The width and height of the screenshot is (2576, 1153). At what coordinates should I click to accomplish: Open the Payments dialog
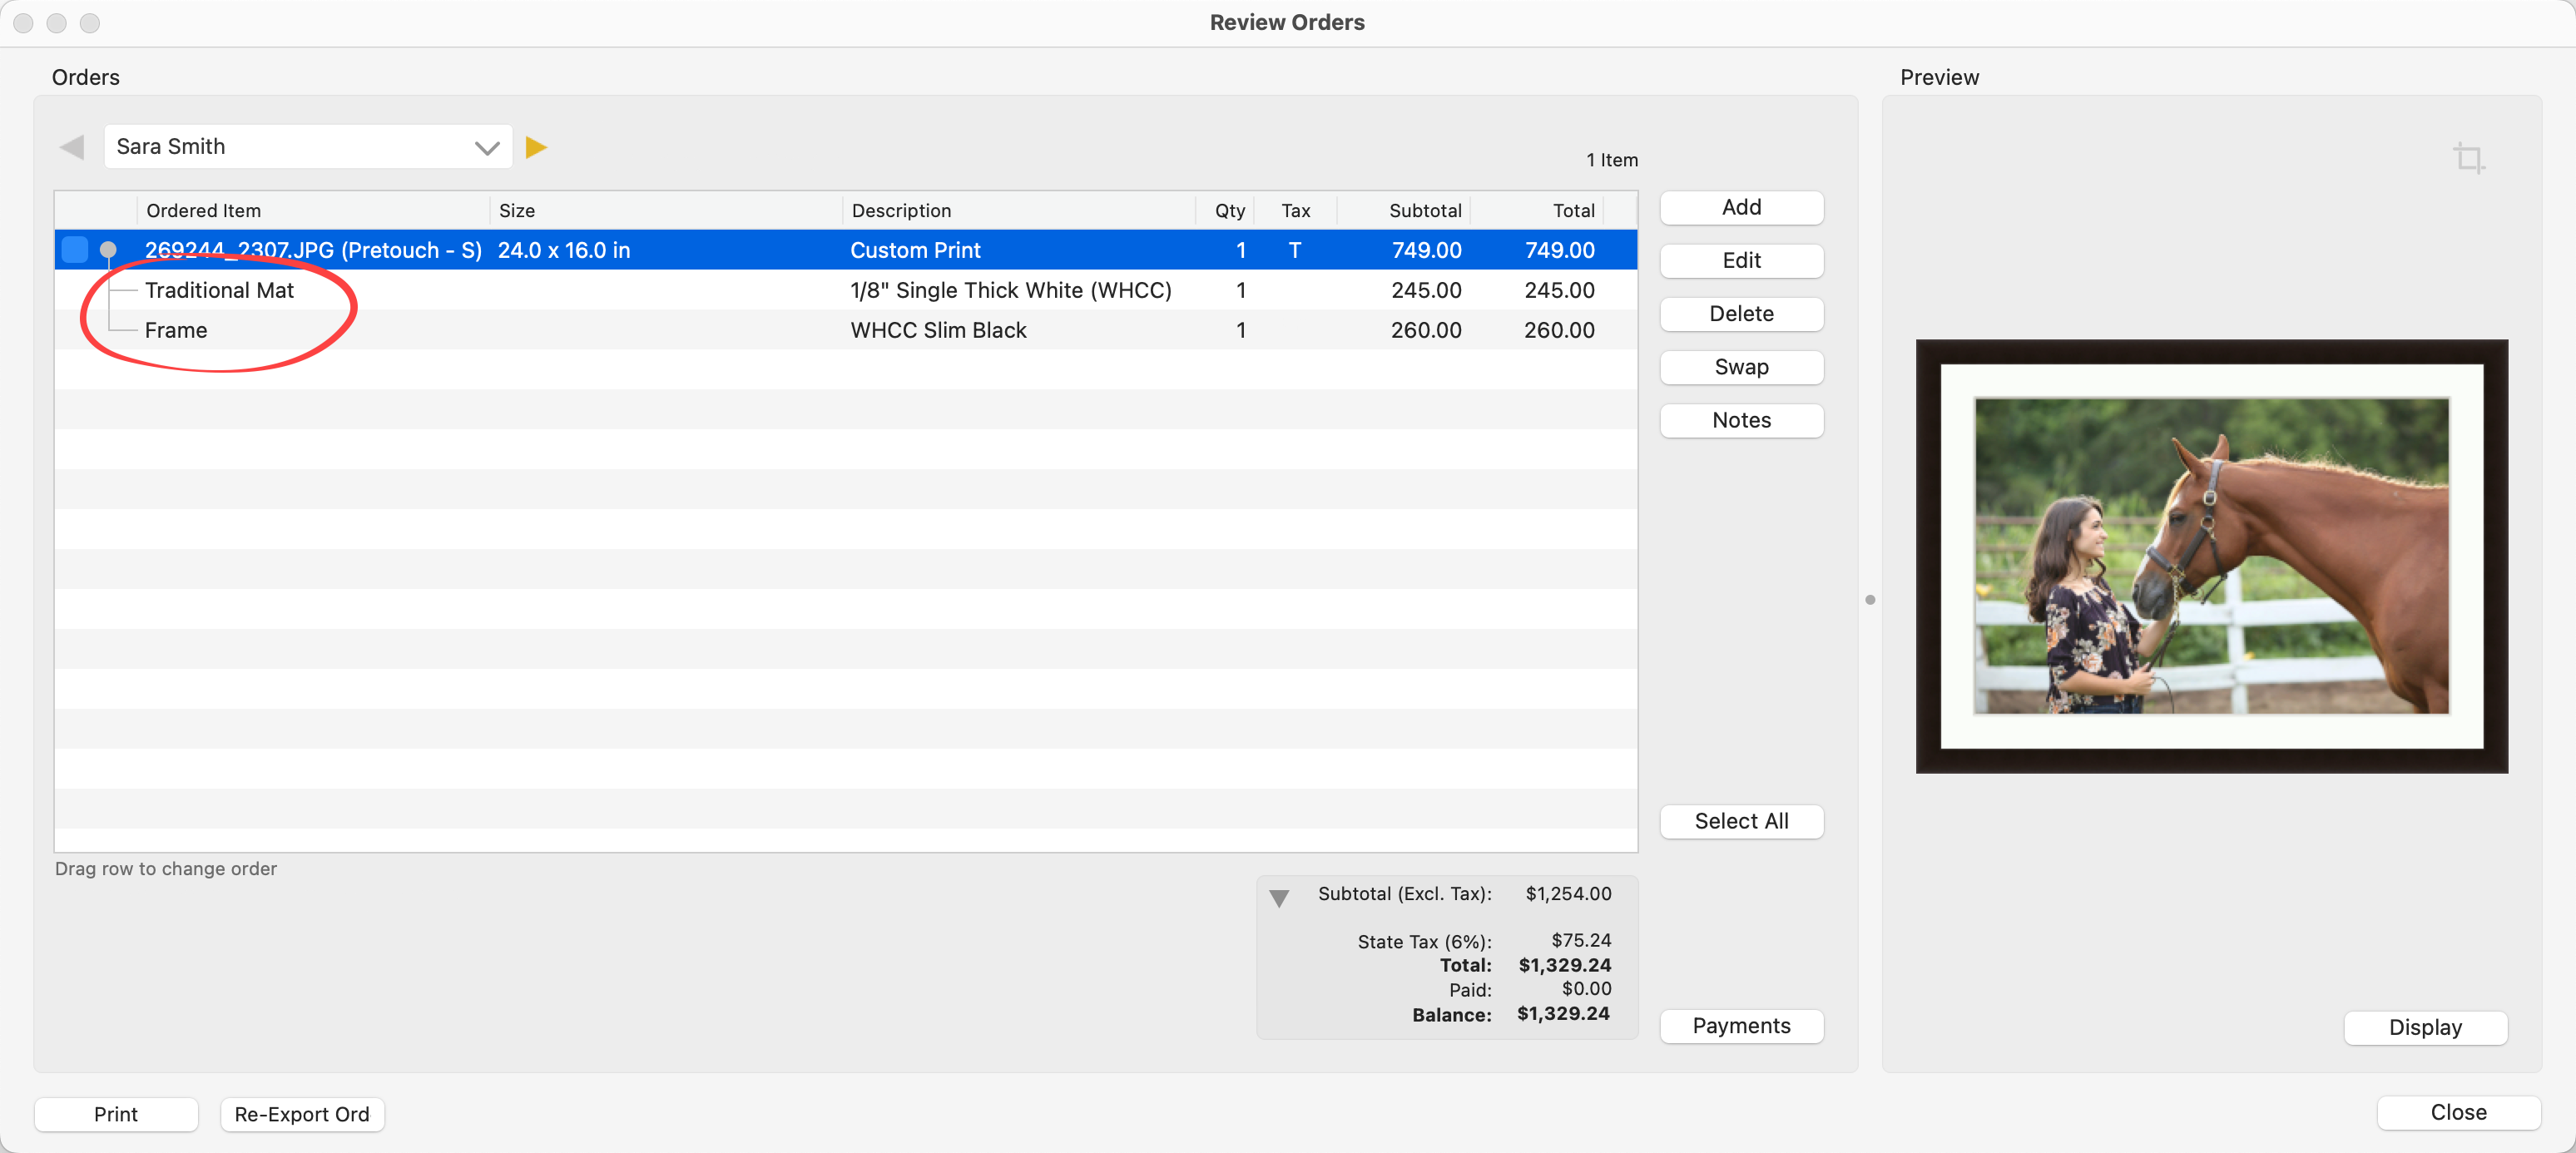[1740, 1025]
